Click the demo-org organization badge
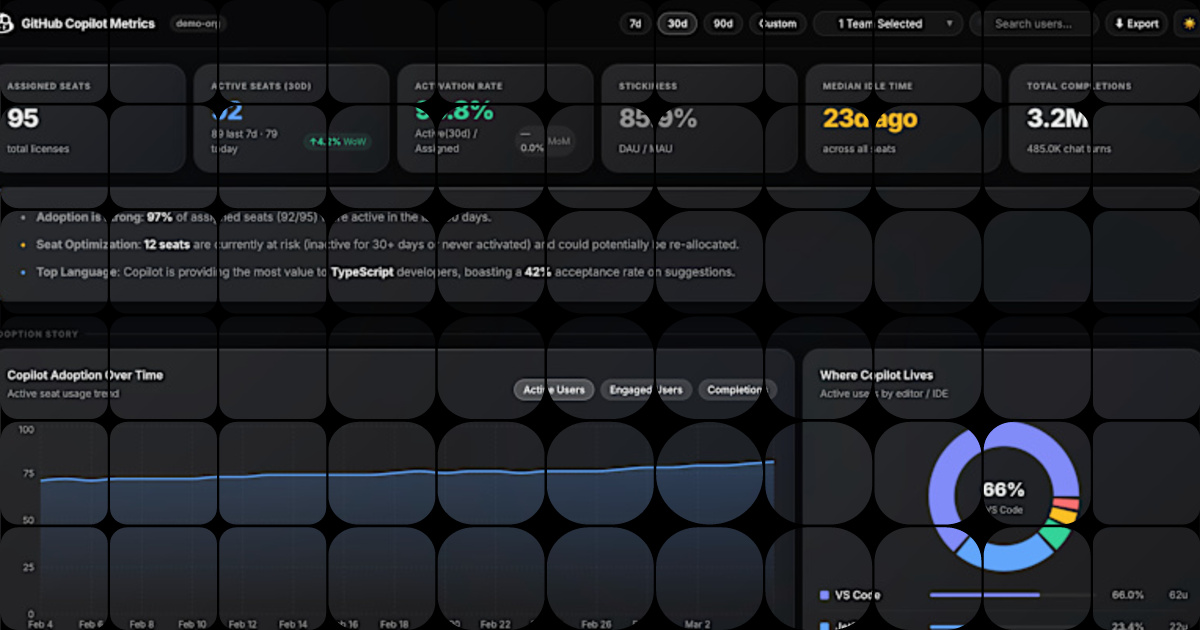 coord(198,23)
